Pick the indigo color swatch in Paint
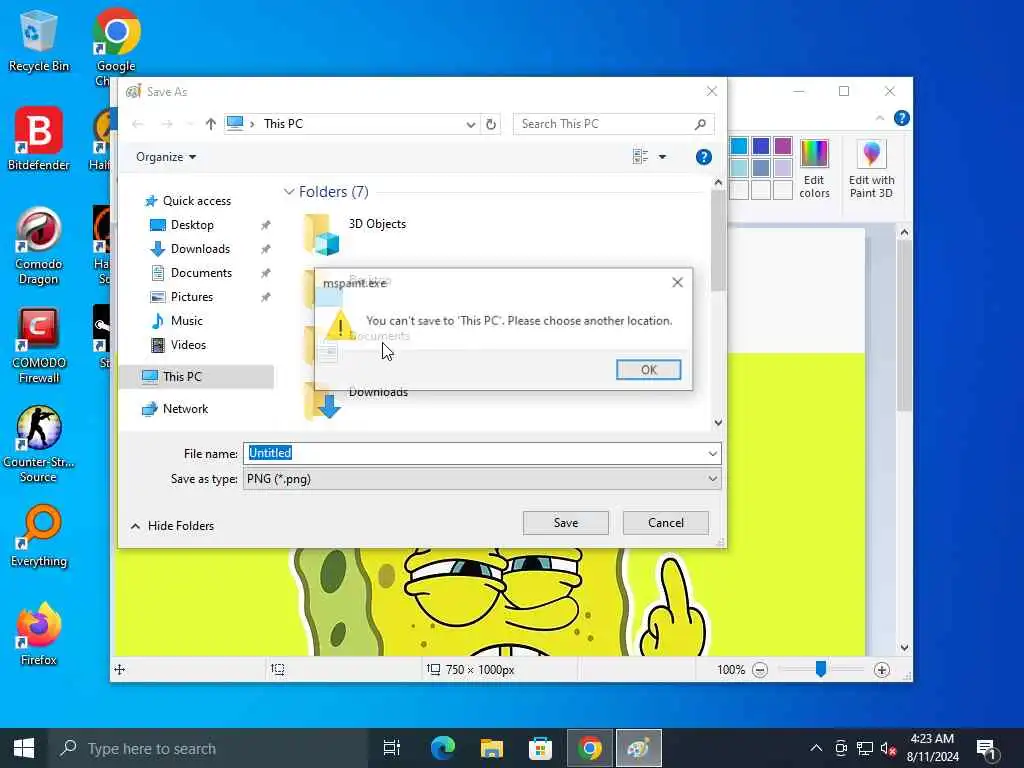The image size is (1024, 768). pos(761,146)
